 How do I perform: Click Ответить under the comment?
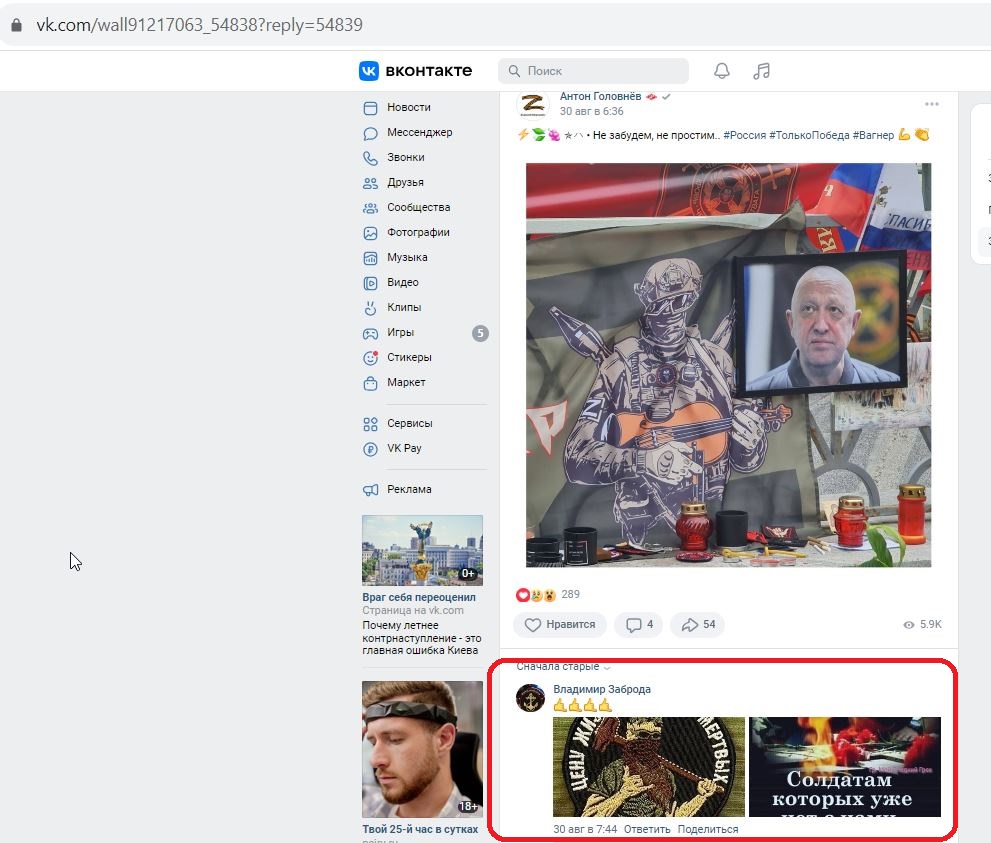pyautogui.click(x=647, y=829)
